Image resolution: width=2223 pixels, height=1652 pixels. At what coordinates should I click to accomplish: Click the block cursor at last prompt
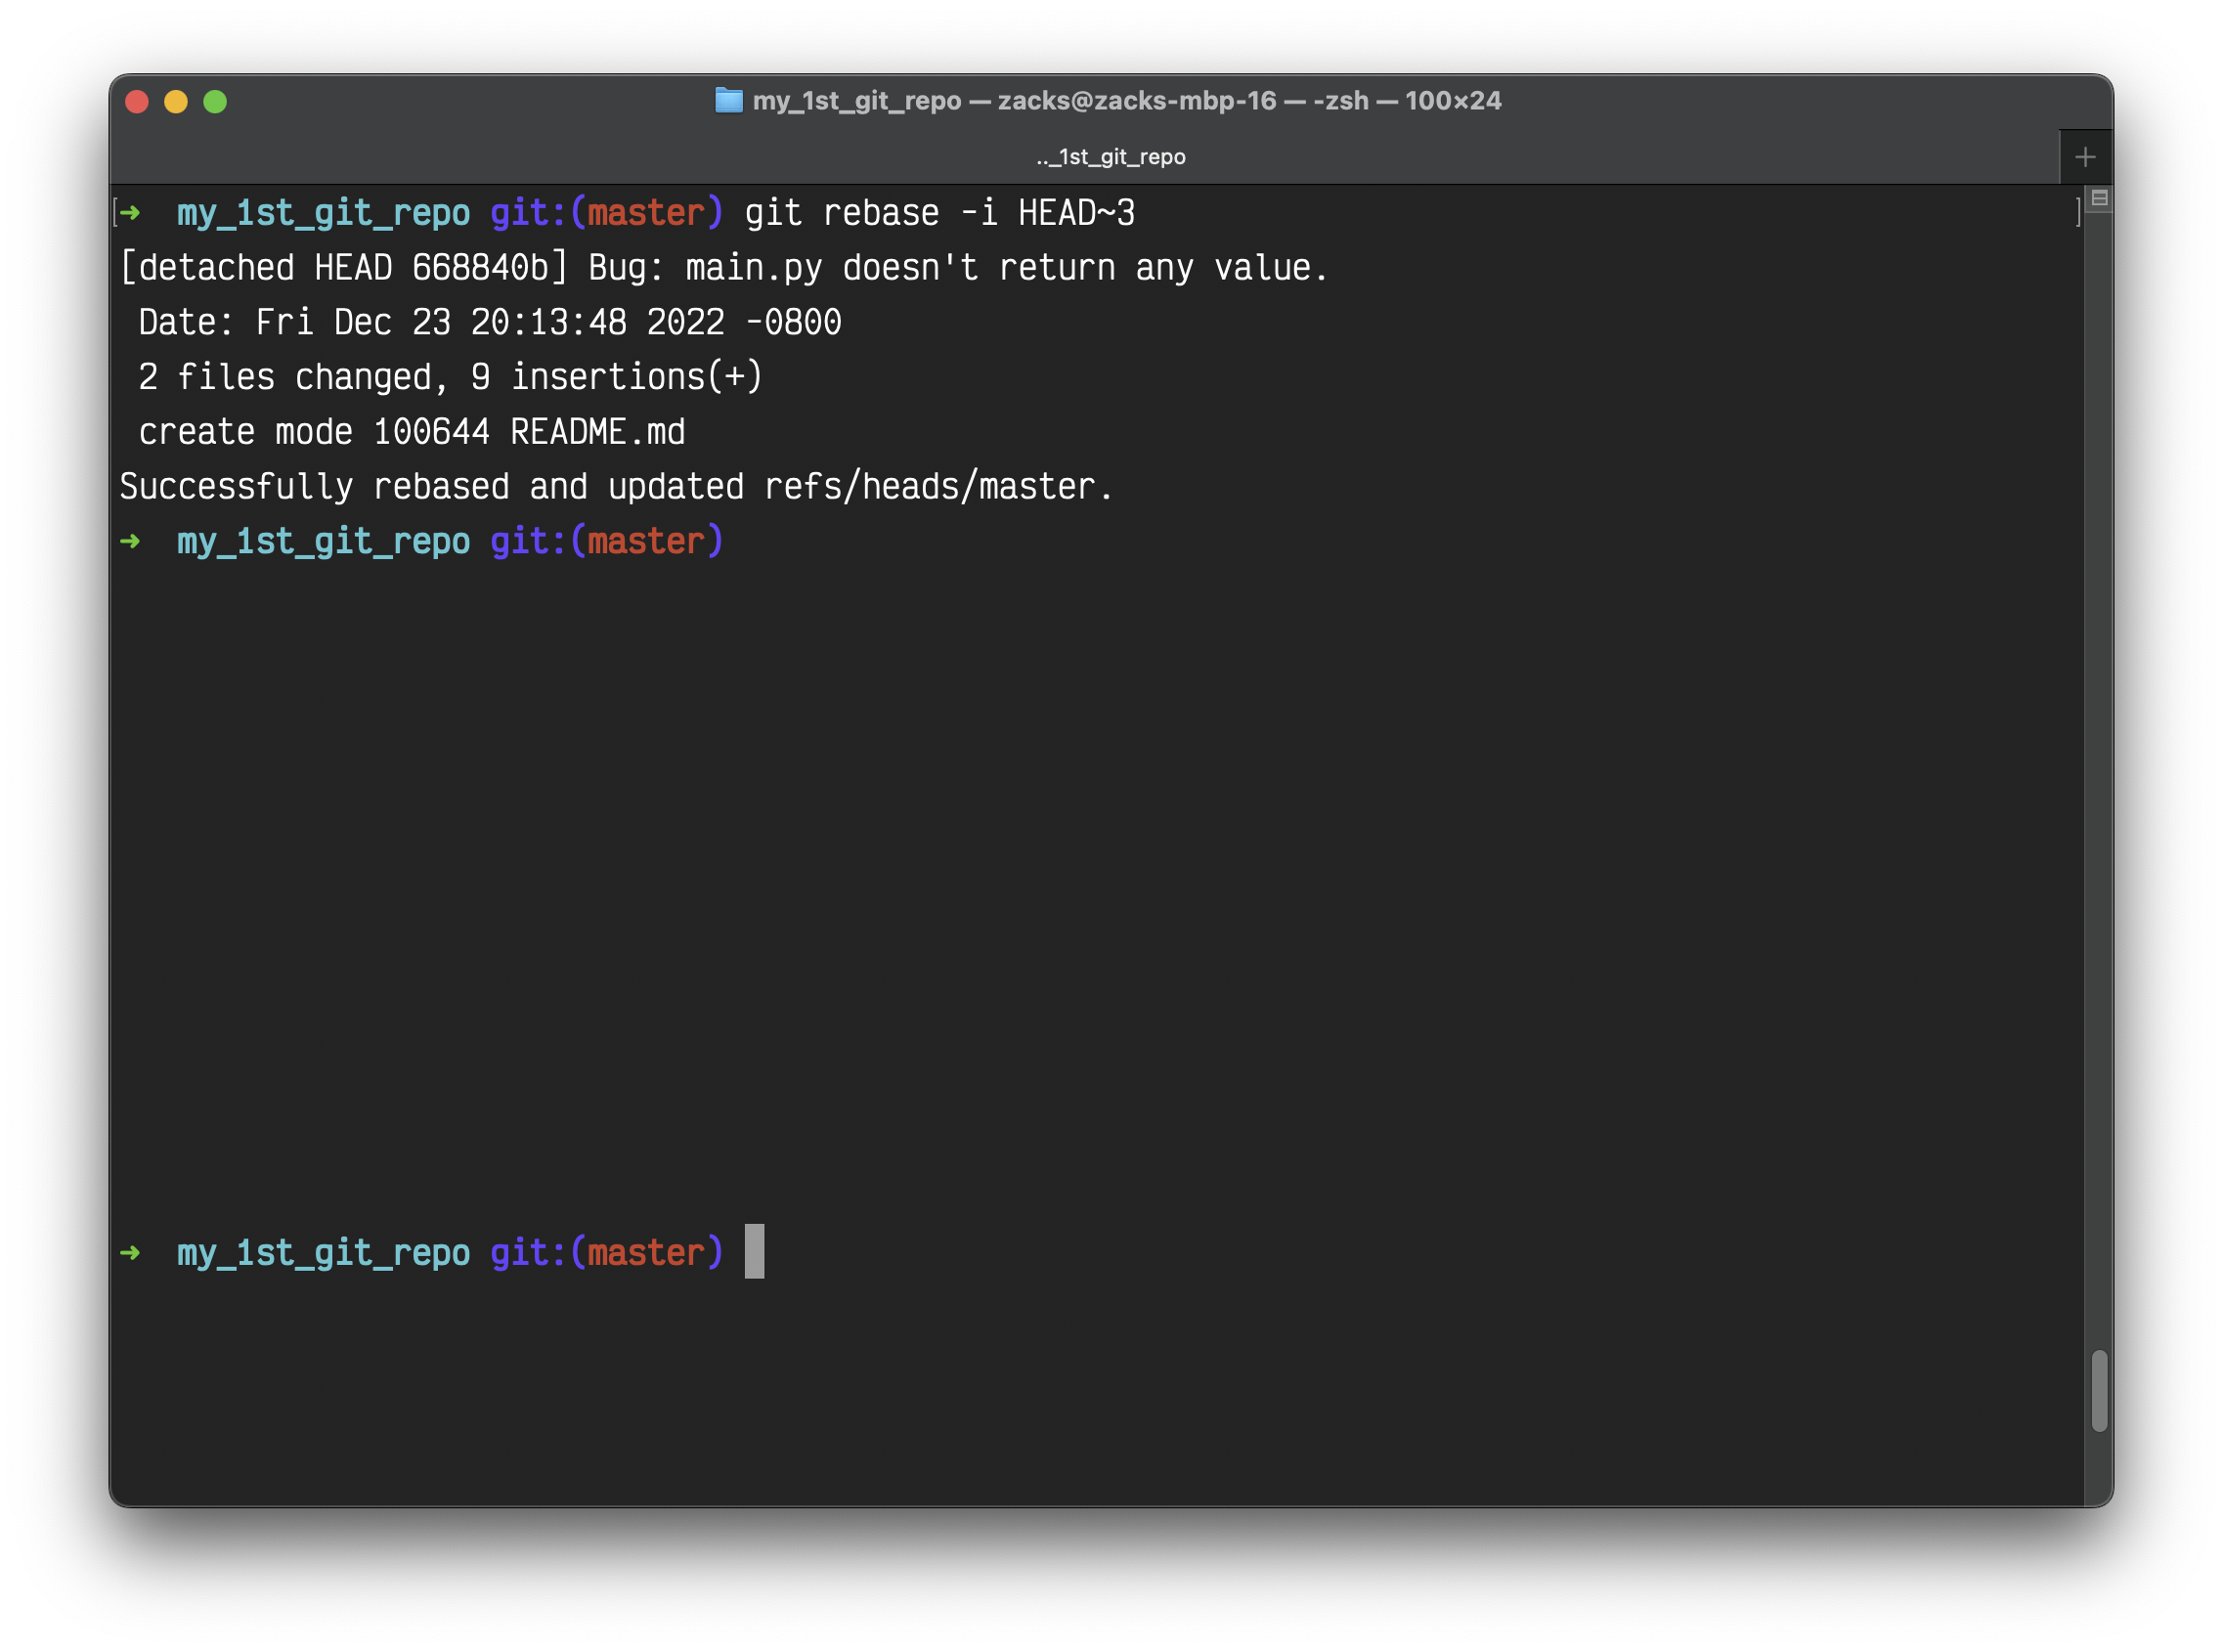click(754, 1251)
